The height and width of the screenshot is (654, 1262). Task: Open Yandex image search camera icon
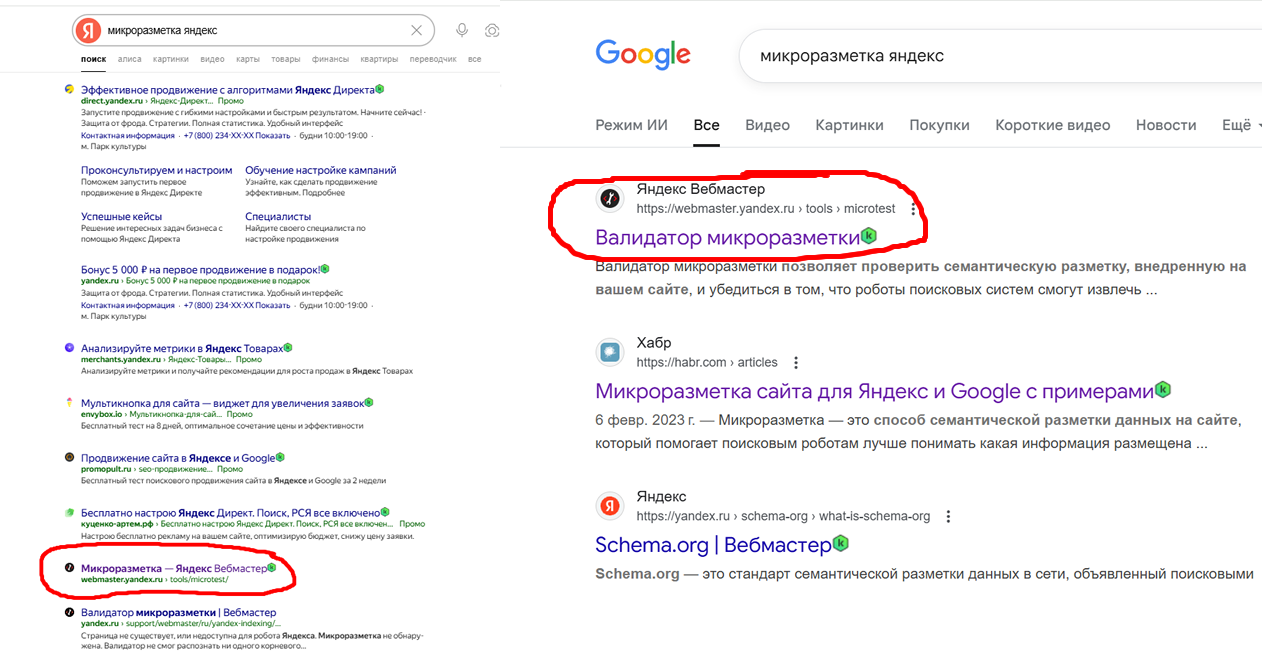[491, 31]
